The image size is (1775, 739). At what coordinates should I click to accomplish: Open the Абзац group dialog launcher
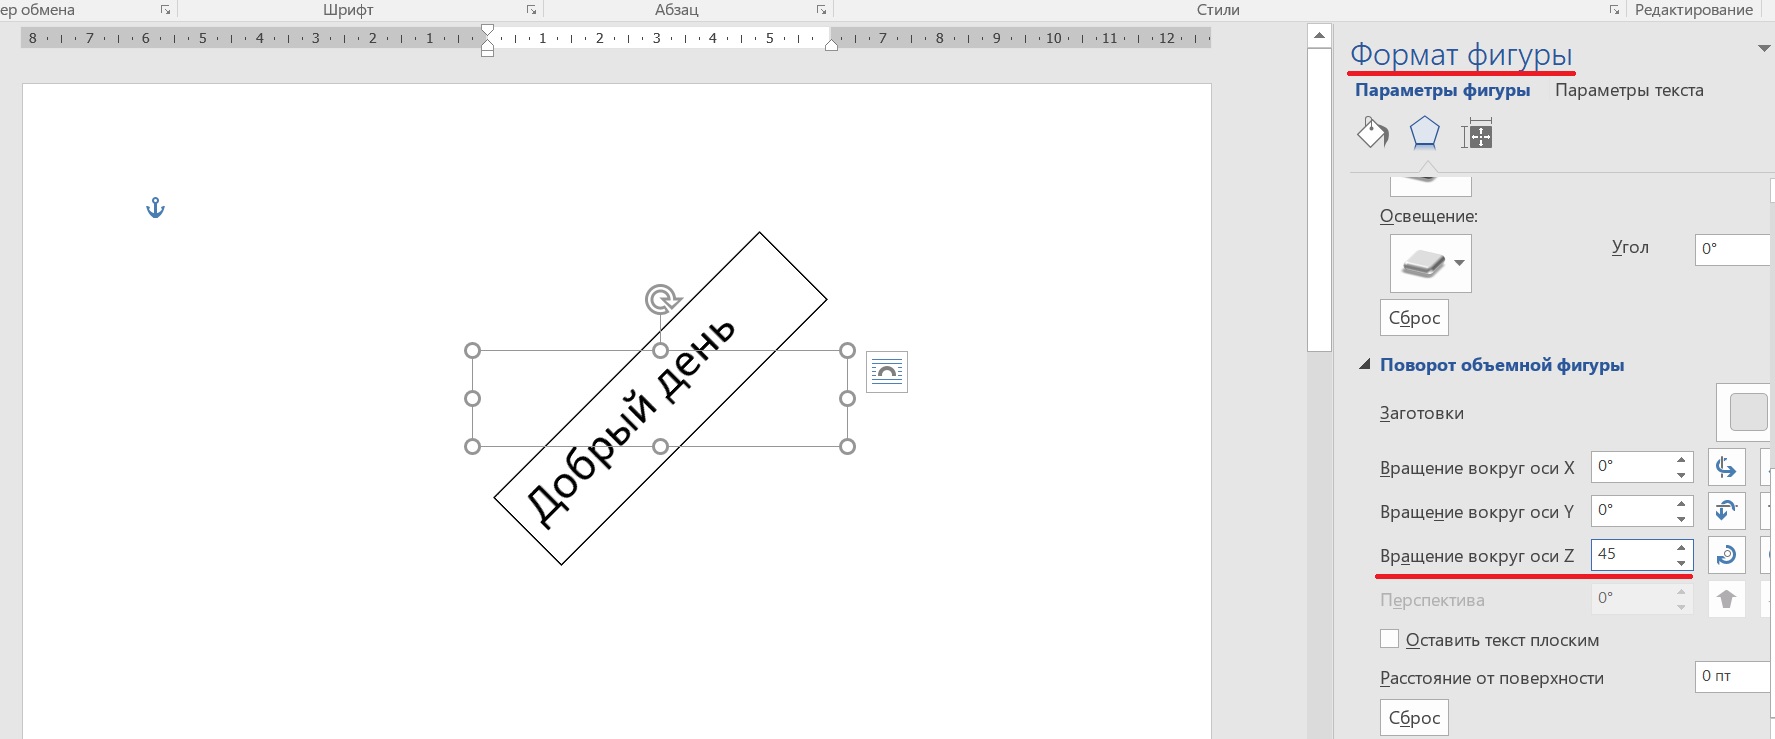click(821, 10)
